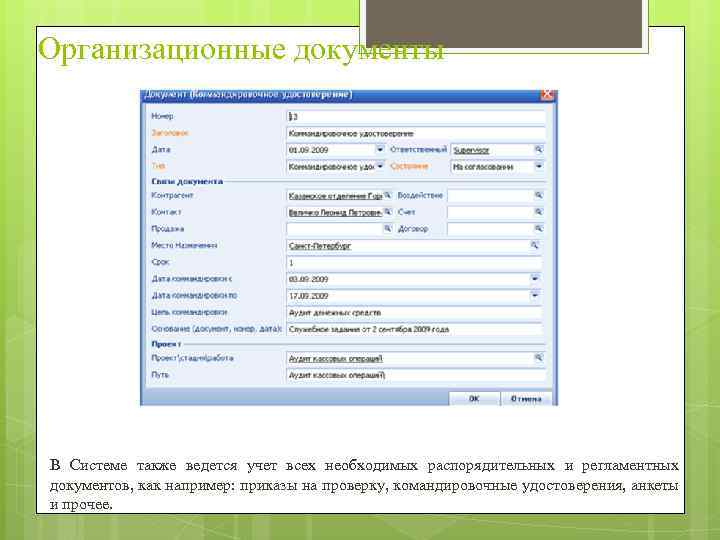The width and height of the screenshot is (720, 540).
Task: Open Дата командировки по date picker
Action: click(x=534, y=295)
